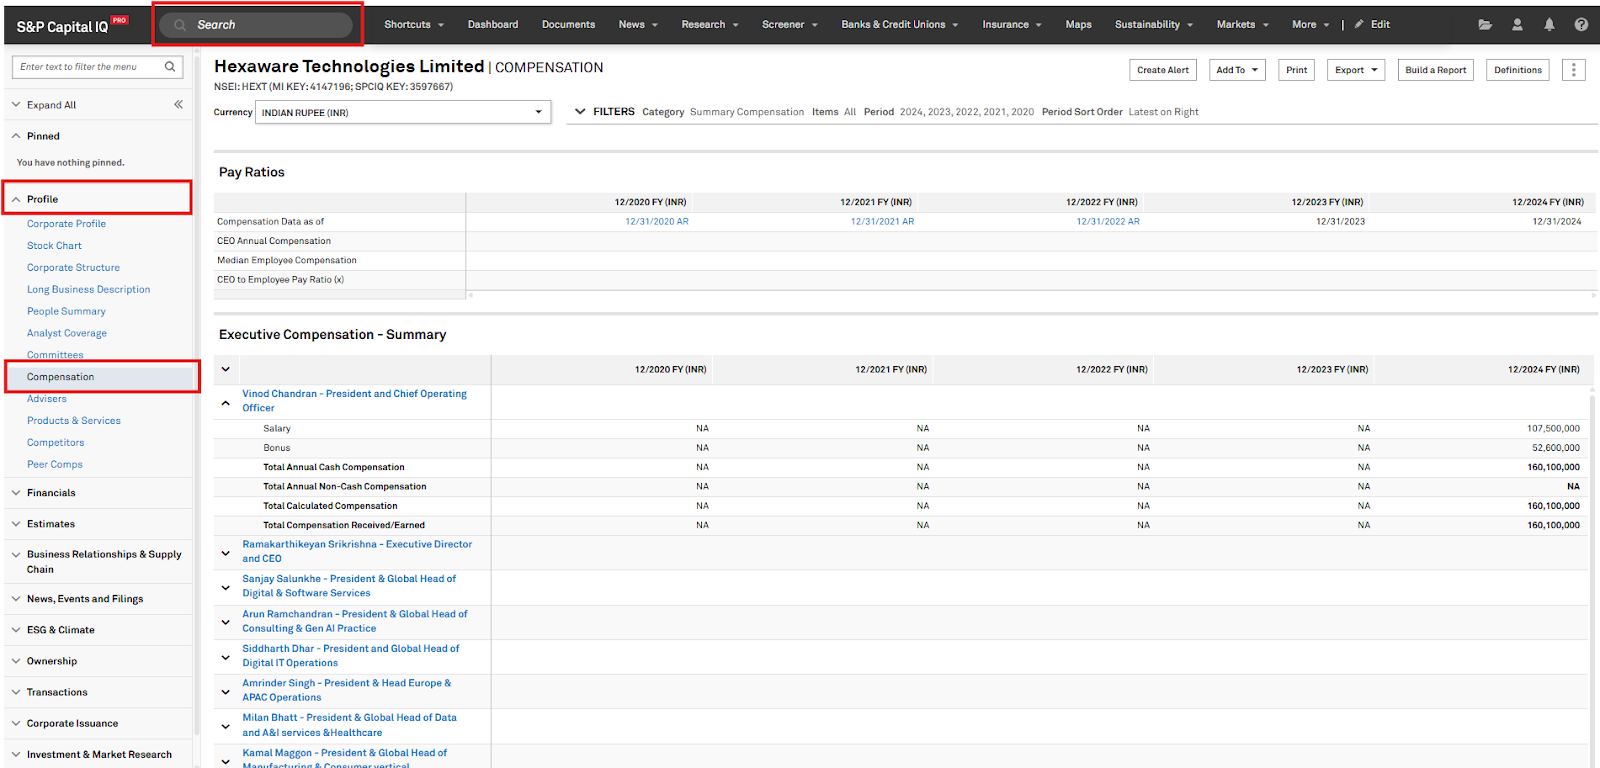Click the Create Alert button
The image size is (1600, 768).
pyautogui.click(x=1163, y=70)
